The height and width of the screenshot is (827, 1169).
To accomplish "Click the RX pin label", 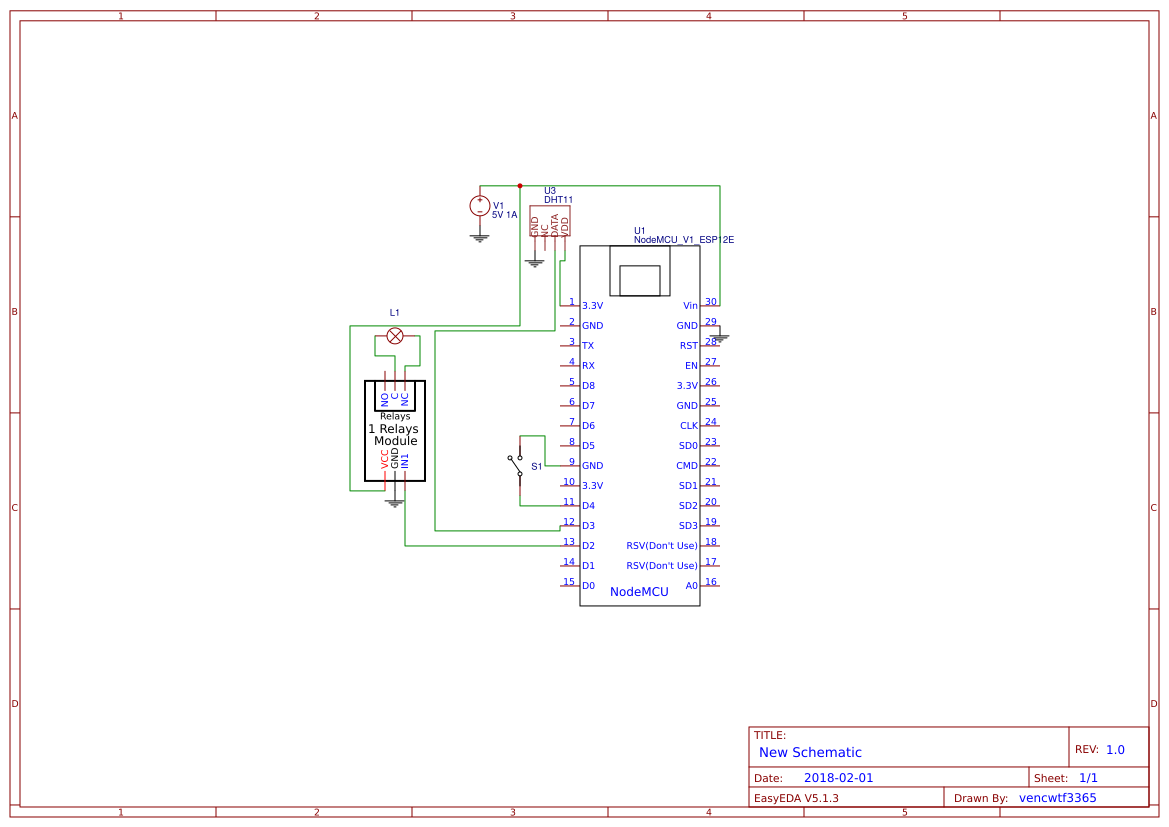I will (588, 366).
